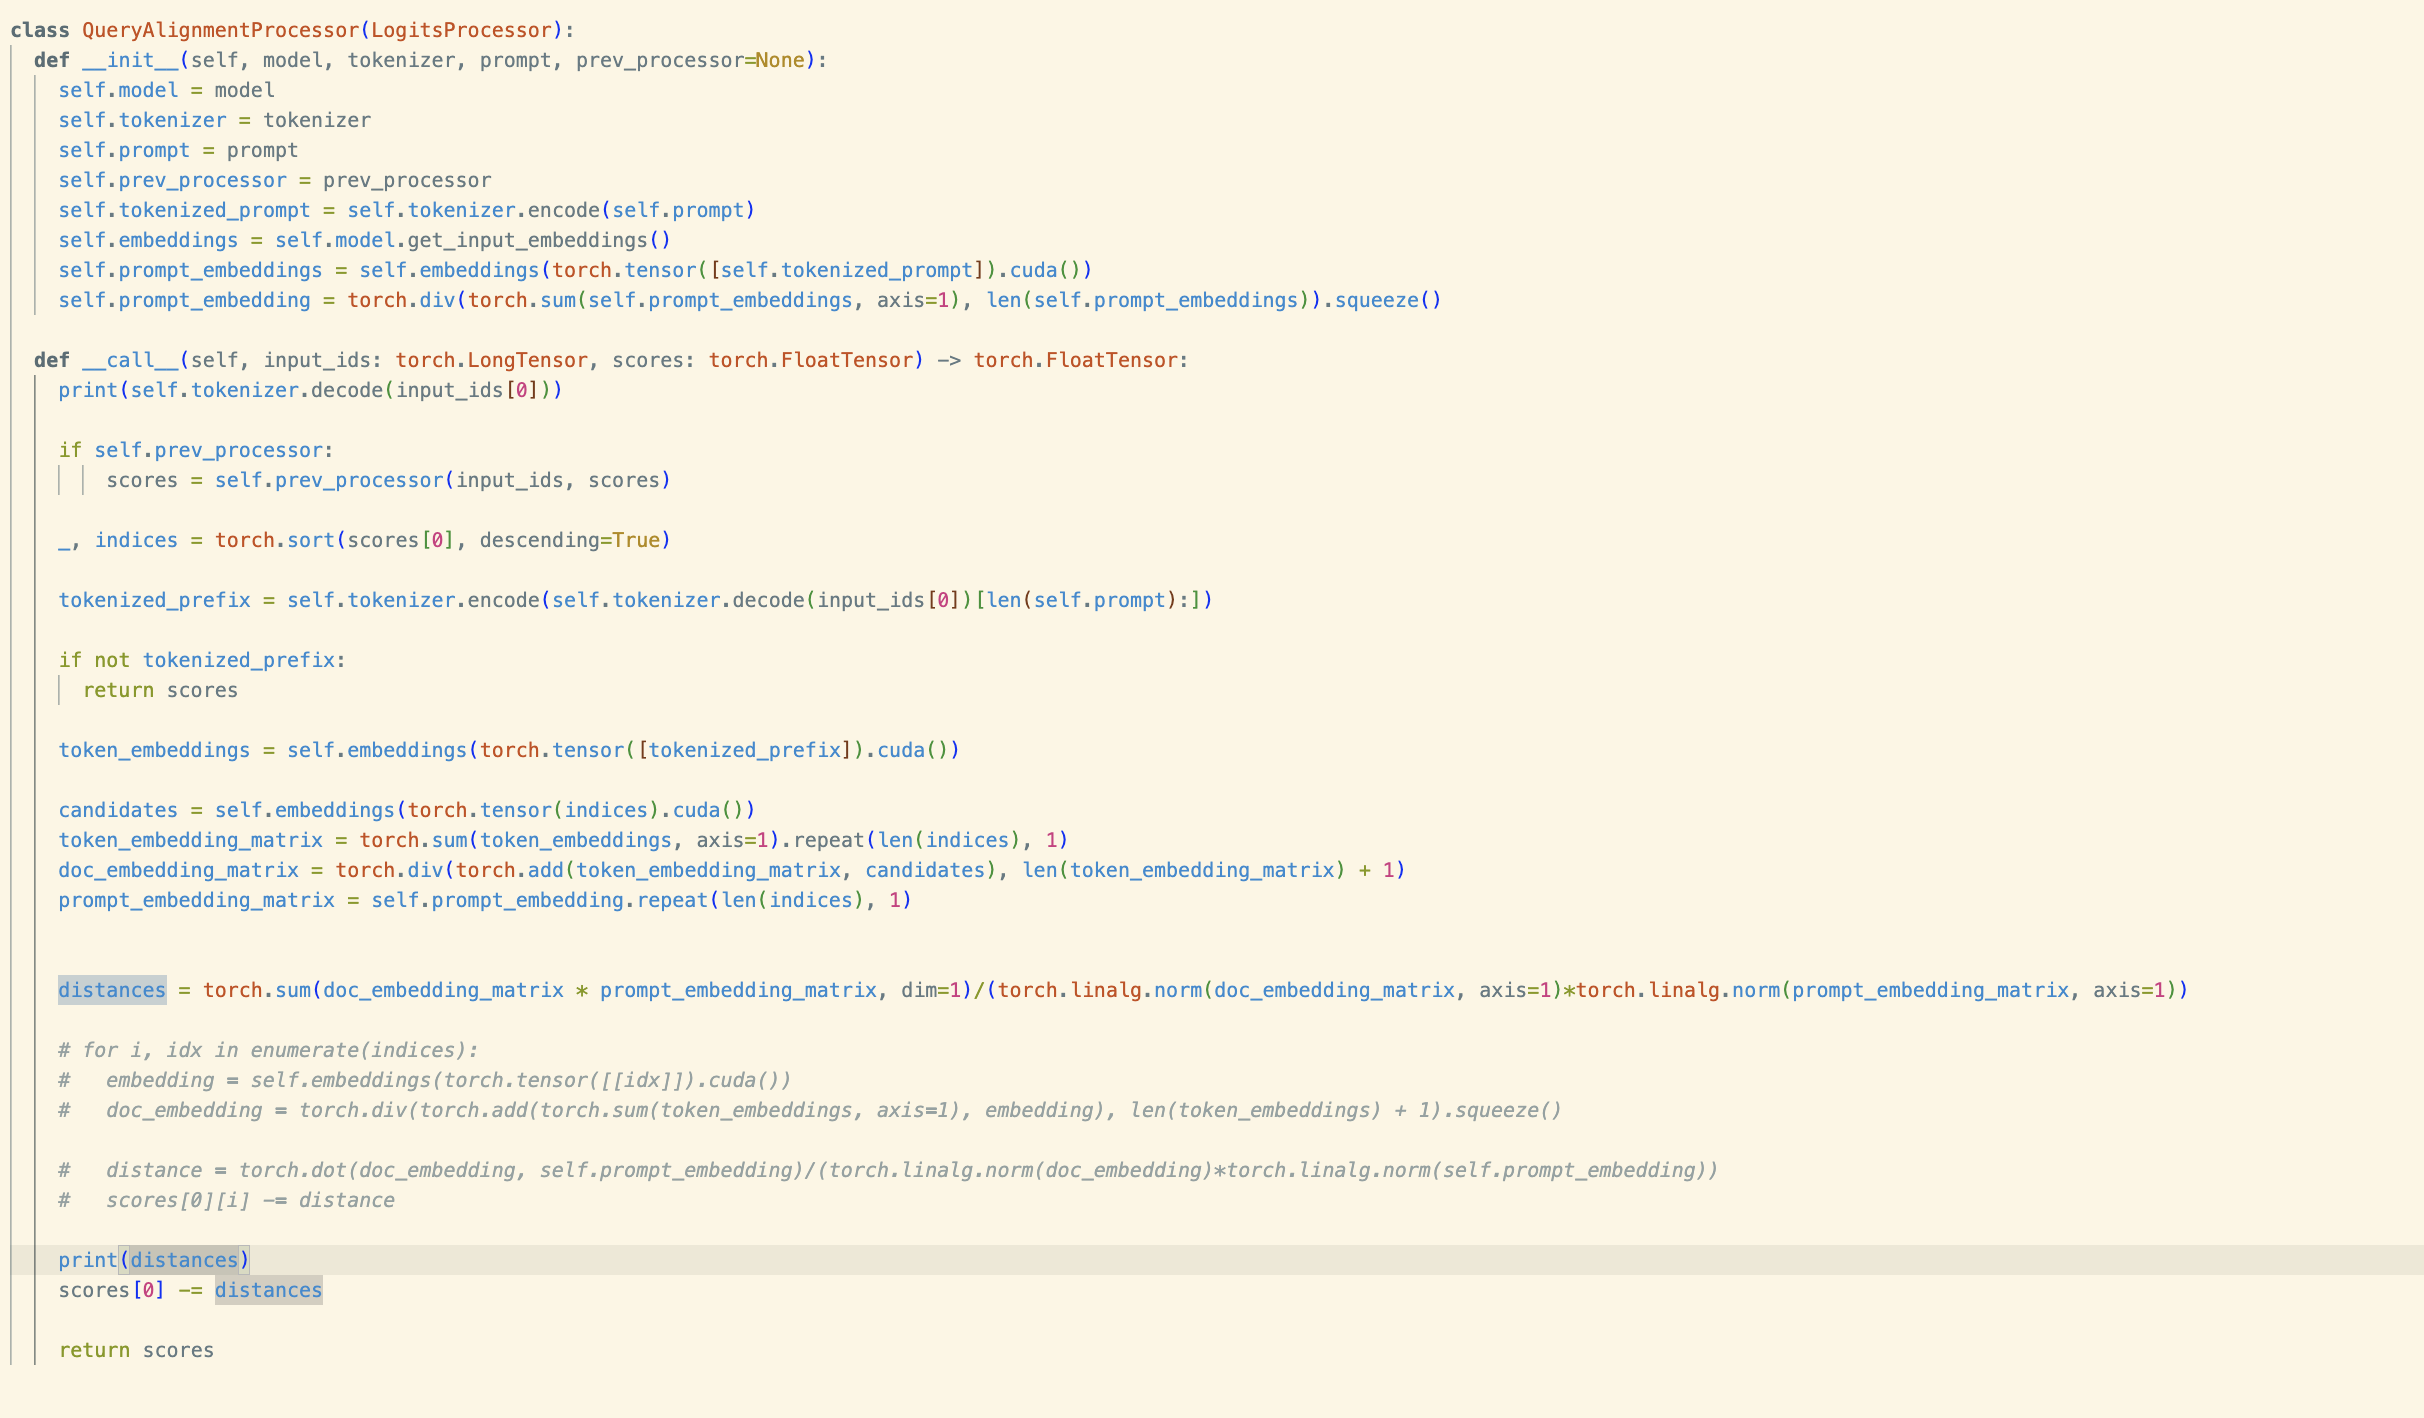The image size is (2424, 1418).
Task: Click highlighted distances after scores[0] -=
Action: 268,1290
